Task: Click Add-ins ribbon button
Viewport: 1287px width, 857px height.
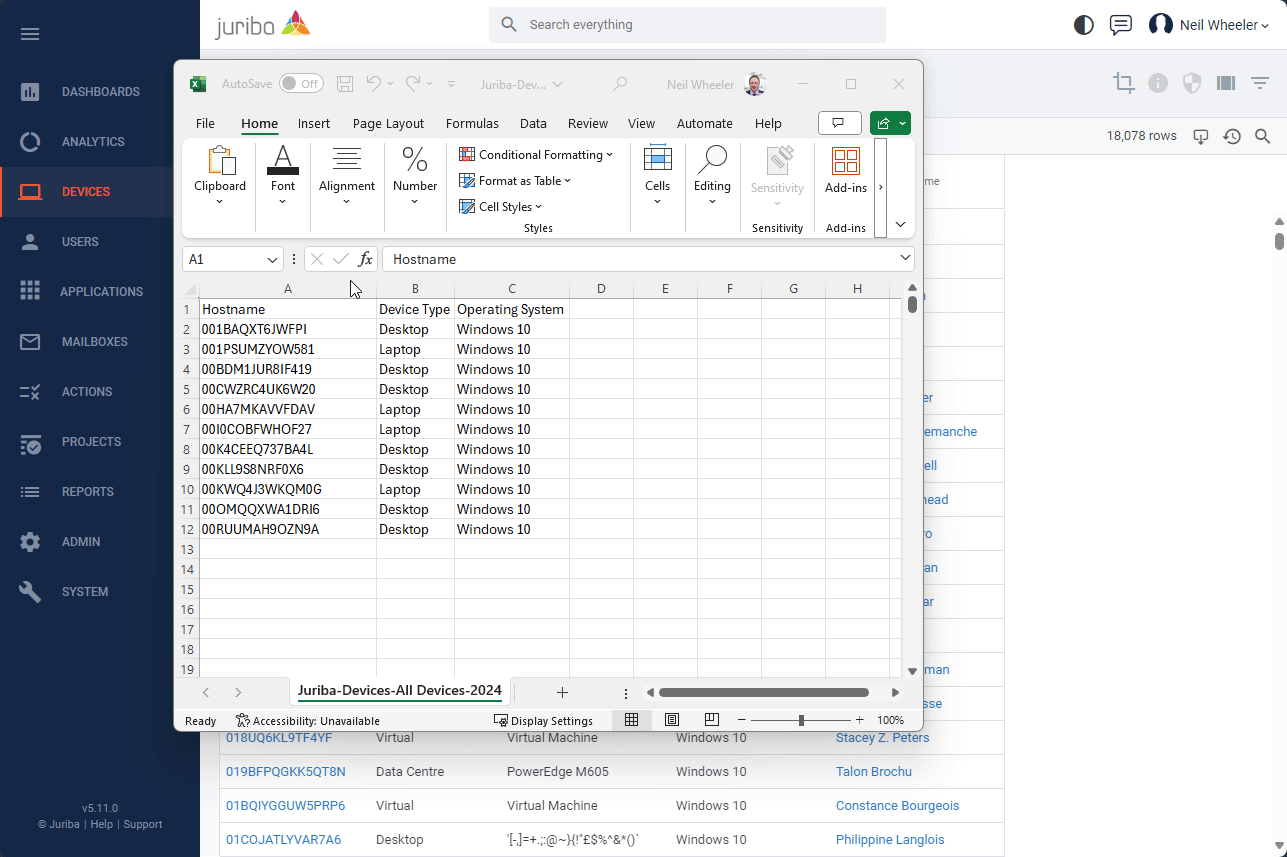Action: [x=846, y=172]
